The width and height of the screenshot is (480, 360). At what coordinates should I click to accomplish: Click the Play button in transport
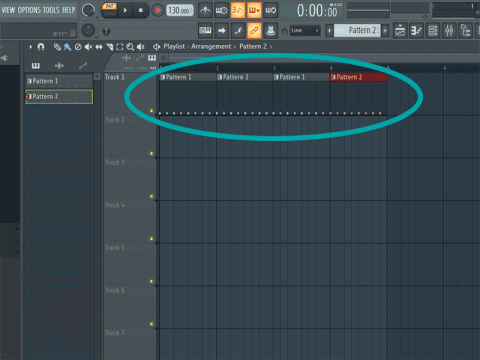pos(125,10)
